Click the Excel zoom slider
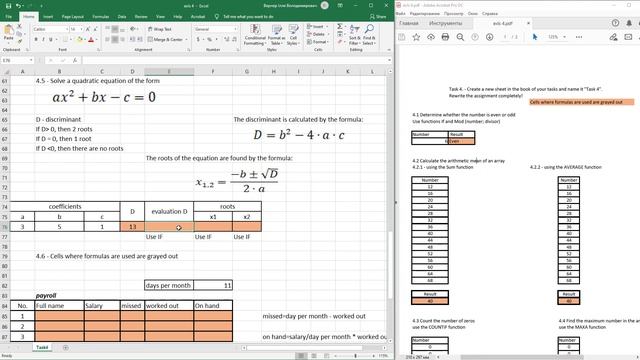The height and width of the screenshot is (360, 640). click(356, 356)
